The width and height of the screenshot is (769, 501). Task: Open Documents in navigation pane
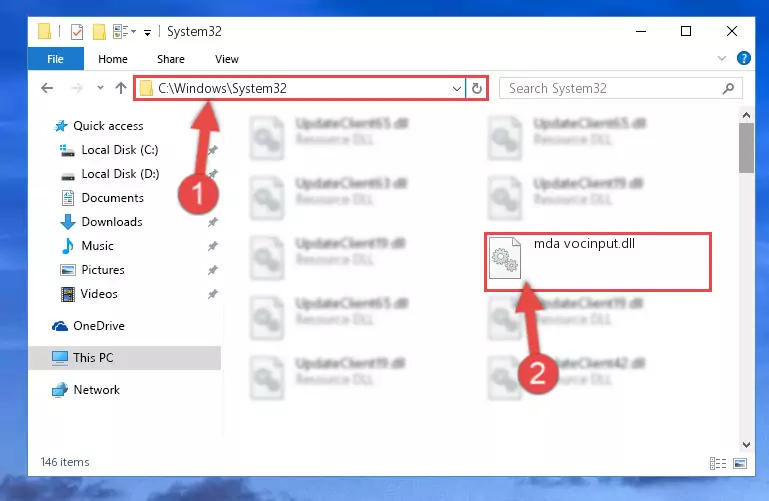point(112,198)
